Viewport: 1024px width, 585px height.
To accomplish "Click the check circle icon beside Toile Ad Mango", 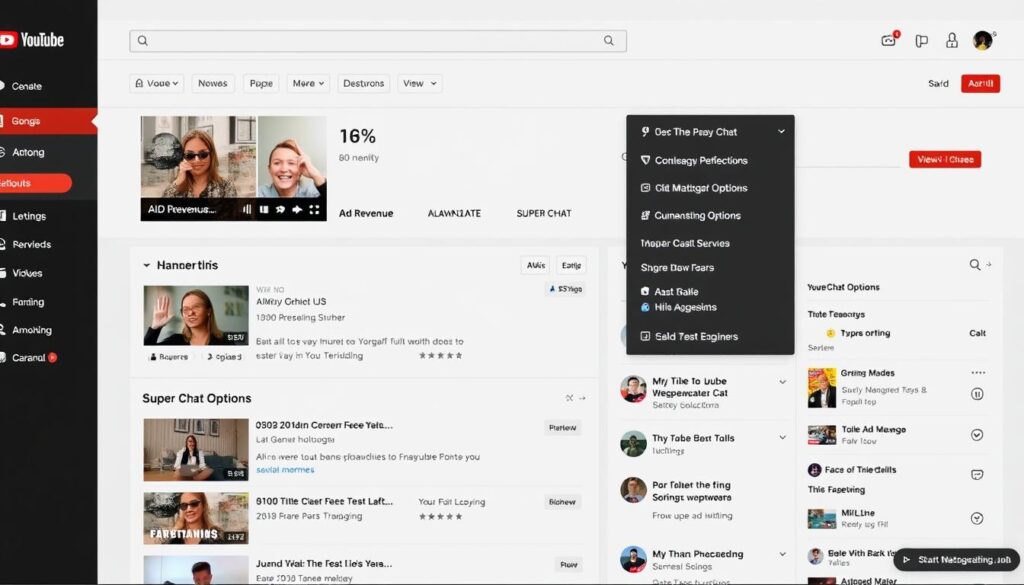I will [977, 435].
